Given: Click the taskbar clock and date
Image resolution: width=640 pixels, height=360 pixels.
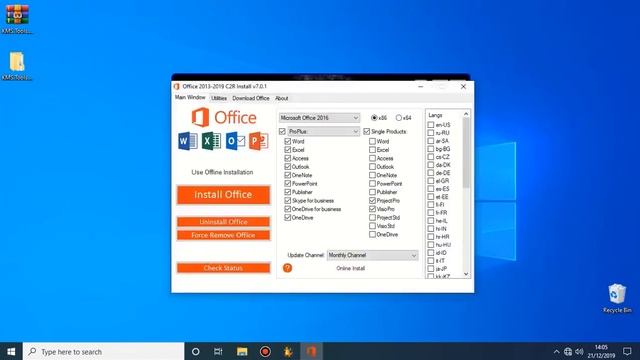Looking at the screenshot, I should click(602, 351).
